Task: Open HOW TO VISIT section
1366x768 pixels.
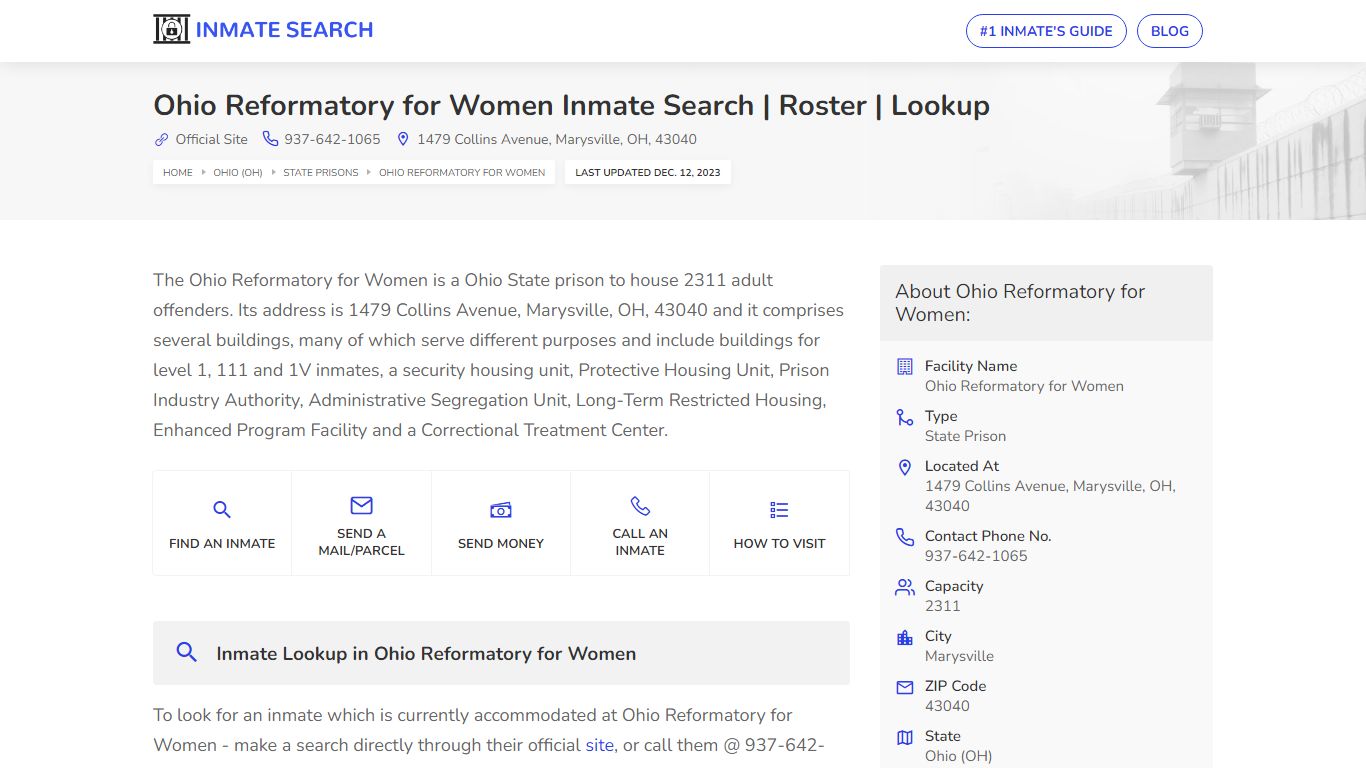Action: (779, 543)
